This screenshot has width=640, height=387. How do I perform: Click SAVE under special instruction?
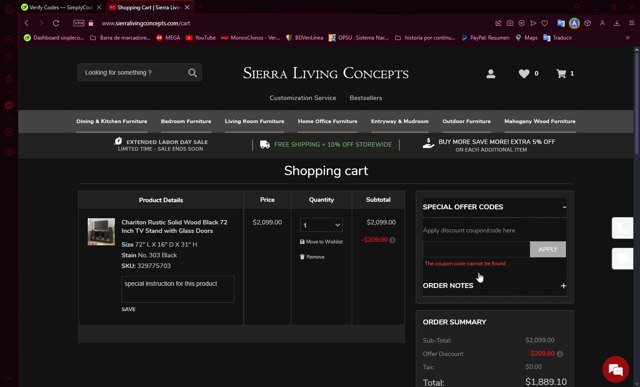point(128,309)
